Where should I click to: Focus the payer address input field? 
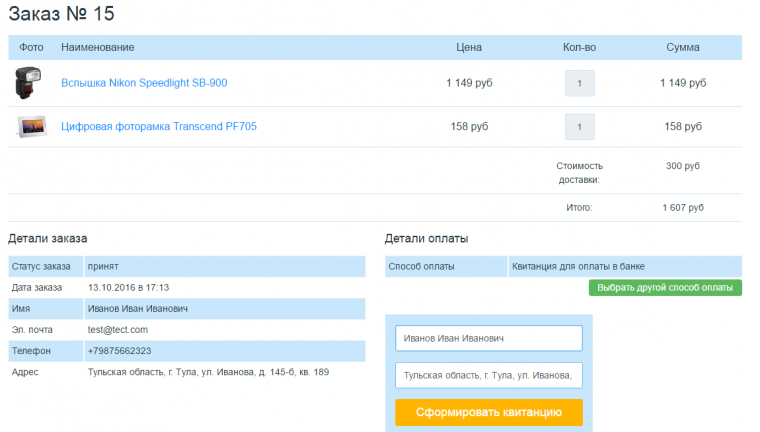[488, 375]
